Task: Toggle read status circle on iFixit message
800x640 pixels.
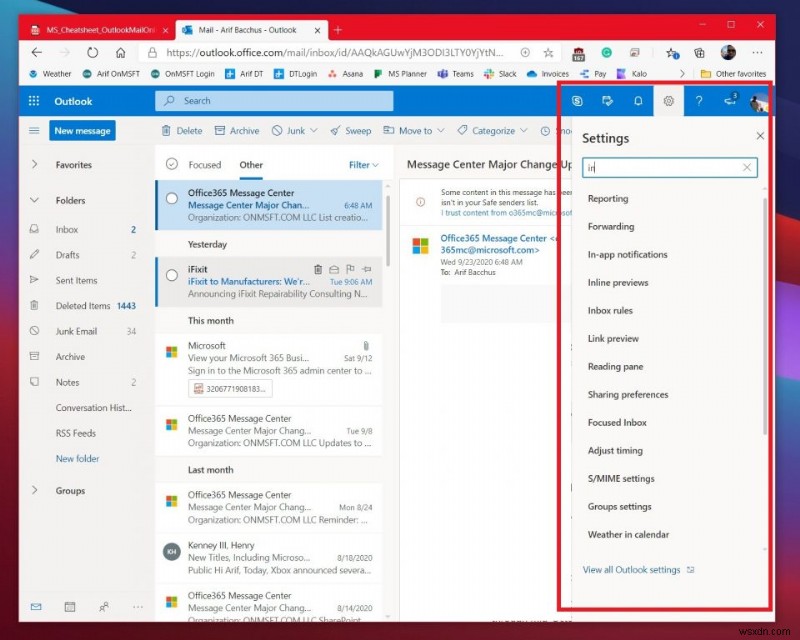Action: pos(171,275)
